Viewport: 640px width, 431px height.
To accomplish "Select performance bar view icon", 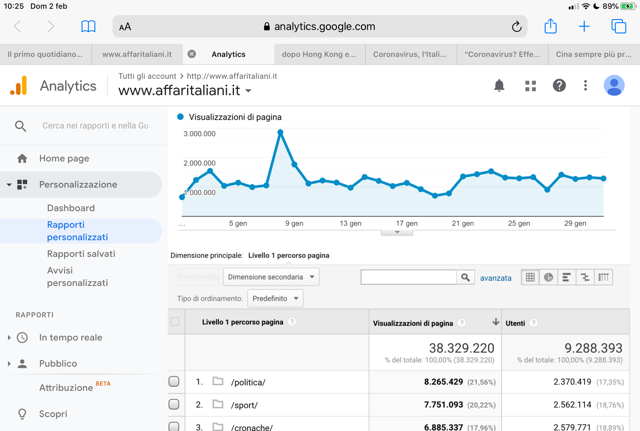I will pyautogui.click(x=567, y=277).
